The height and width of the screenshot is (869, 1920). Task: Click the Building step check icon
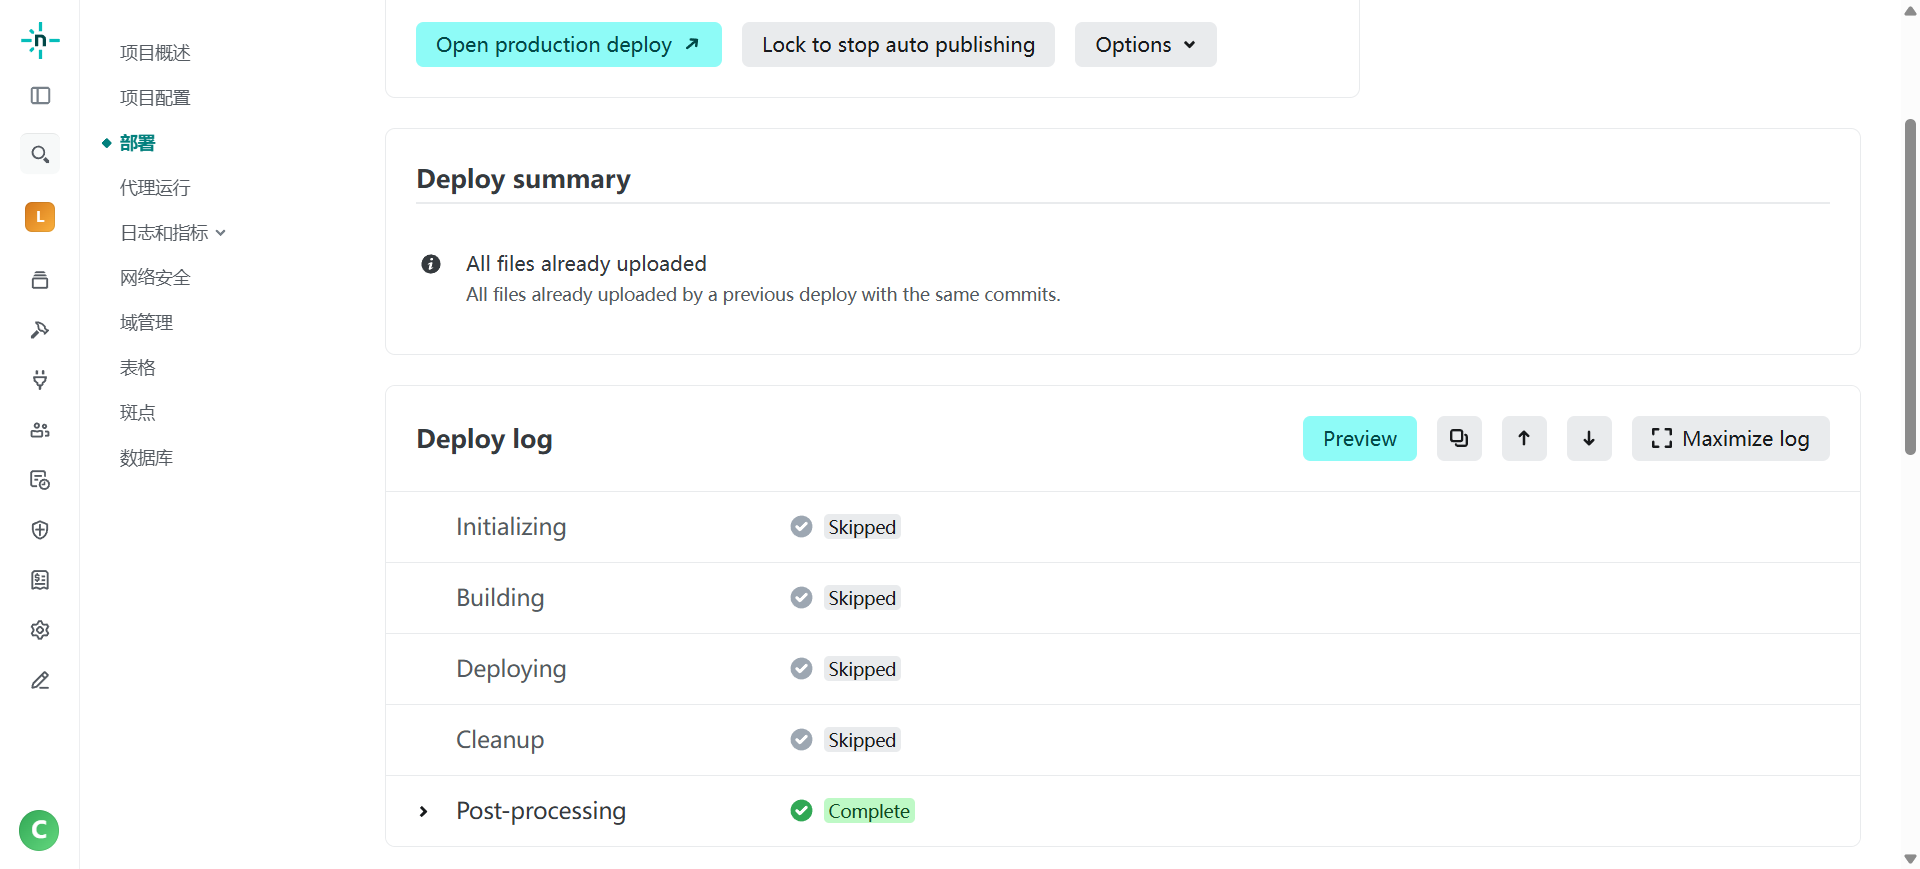[801, 597]
